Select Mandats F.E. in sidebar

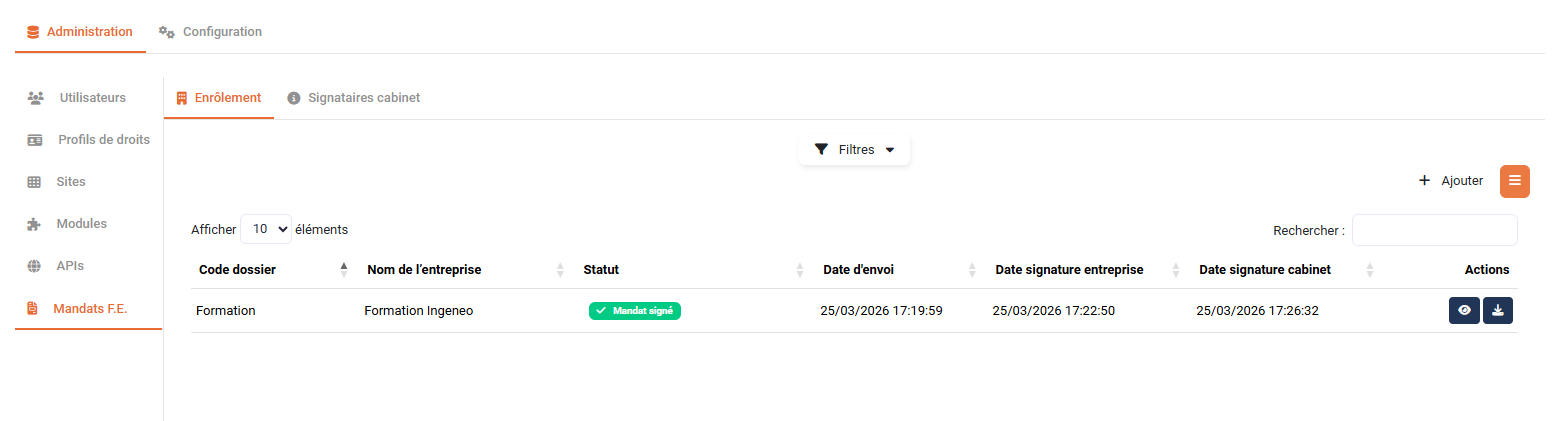(x=90, y=308)
